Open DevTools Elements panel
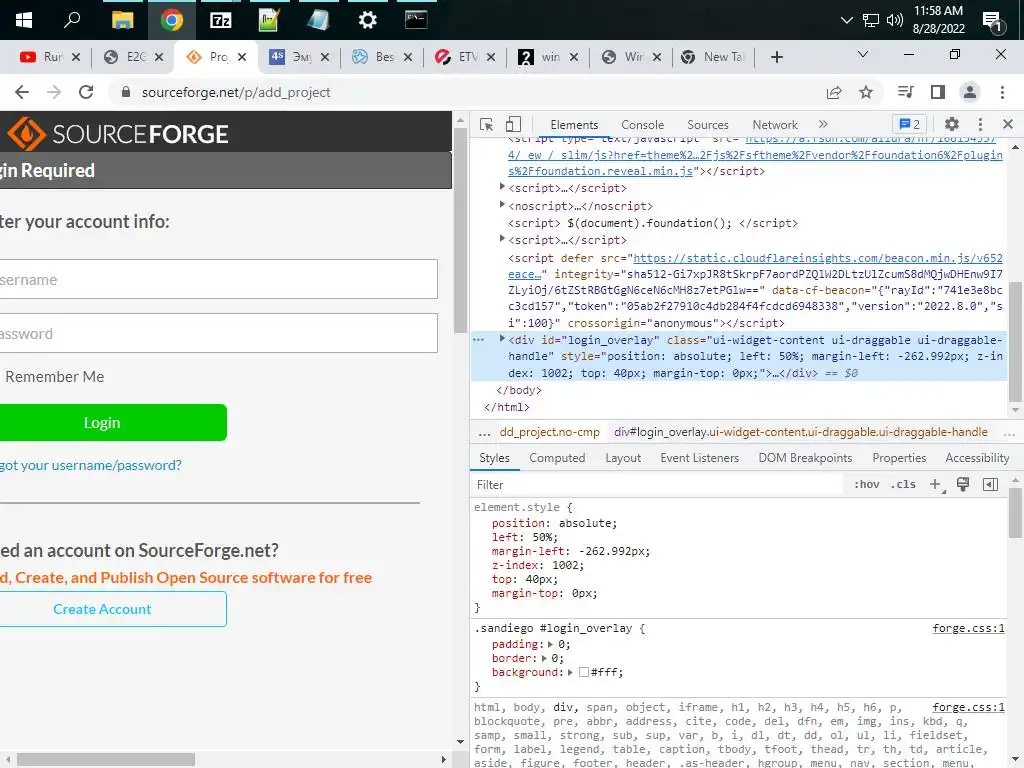The width and height of the screenshot is (1024, 768). [574, 125]
